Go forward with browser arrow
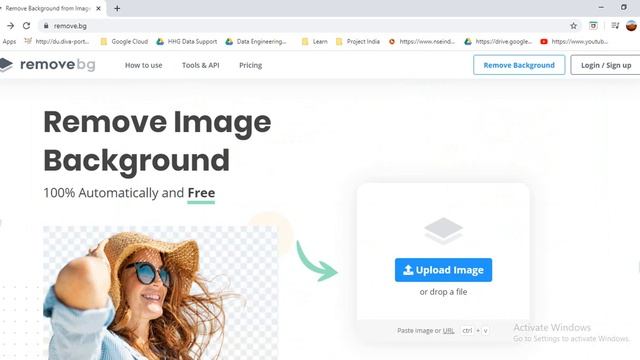The image size is (640, 360). tap(10, 26)
